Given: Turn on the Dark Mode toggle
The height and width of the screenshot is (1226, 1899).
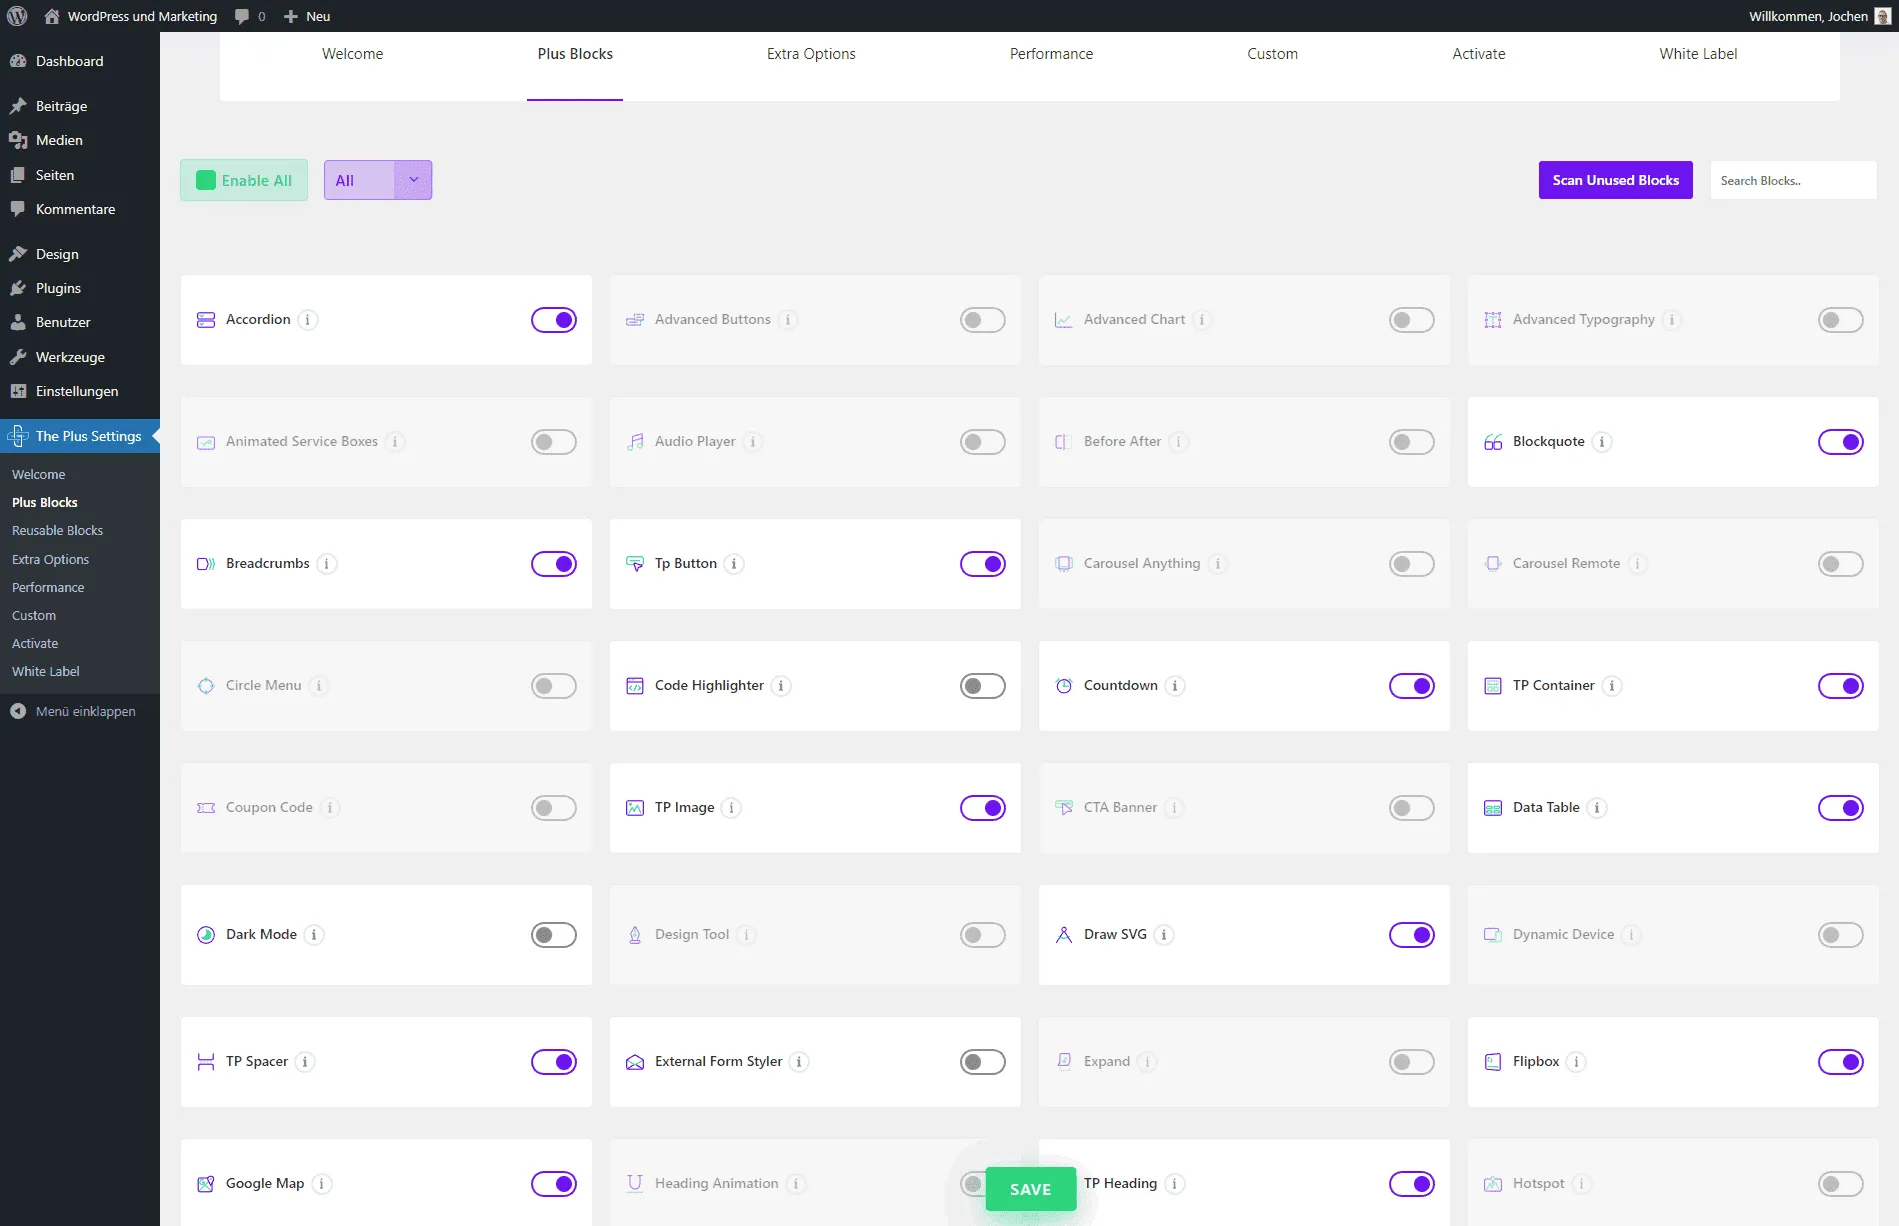Looking at the screenshot, I should click(554, 935).
